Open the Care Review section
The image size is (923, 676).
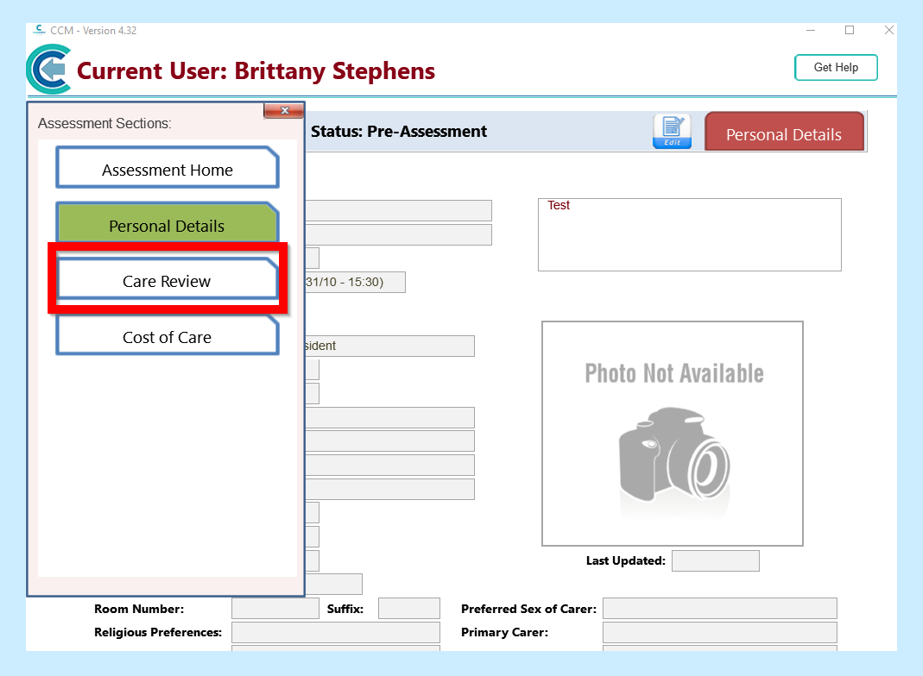pos(167,281)
